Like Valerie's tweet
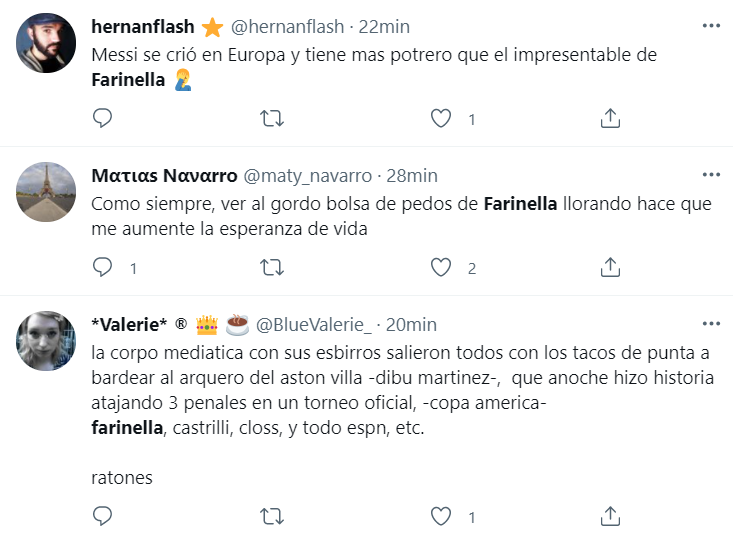 (441, 517)
